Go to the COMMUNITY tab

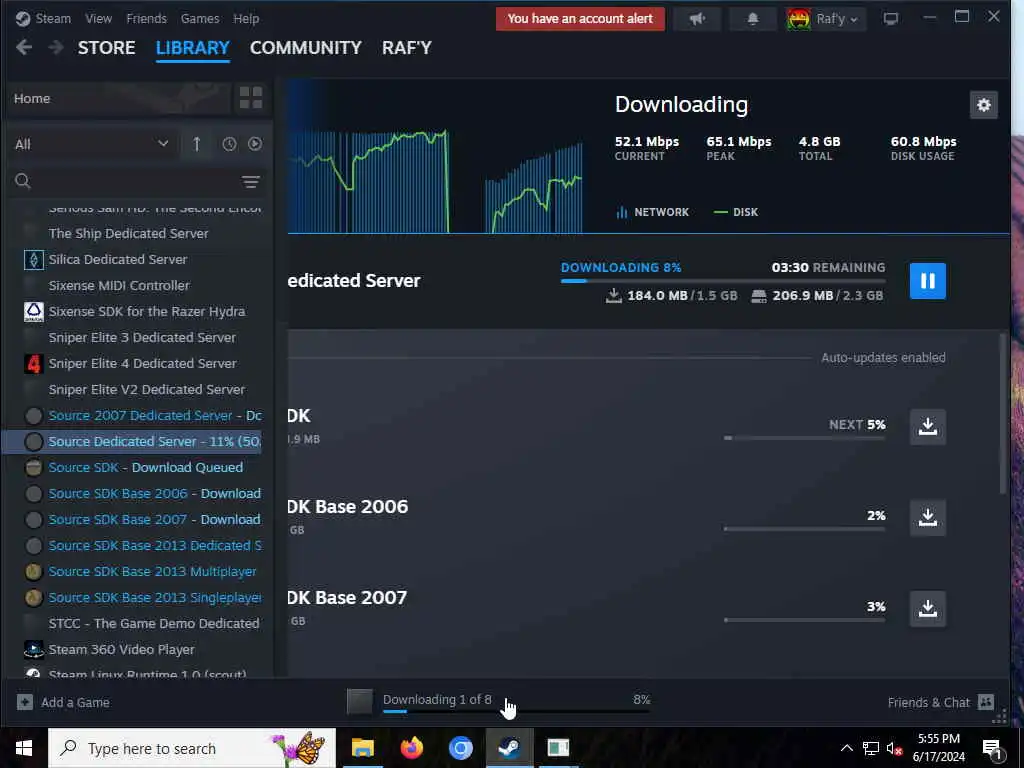(x=306, y=48)
